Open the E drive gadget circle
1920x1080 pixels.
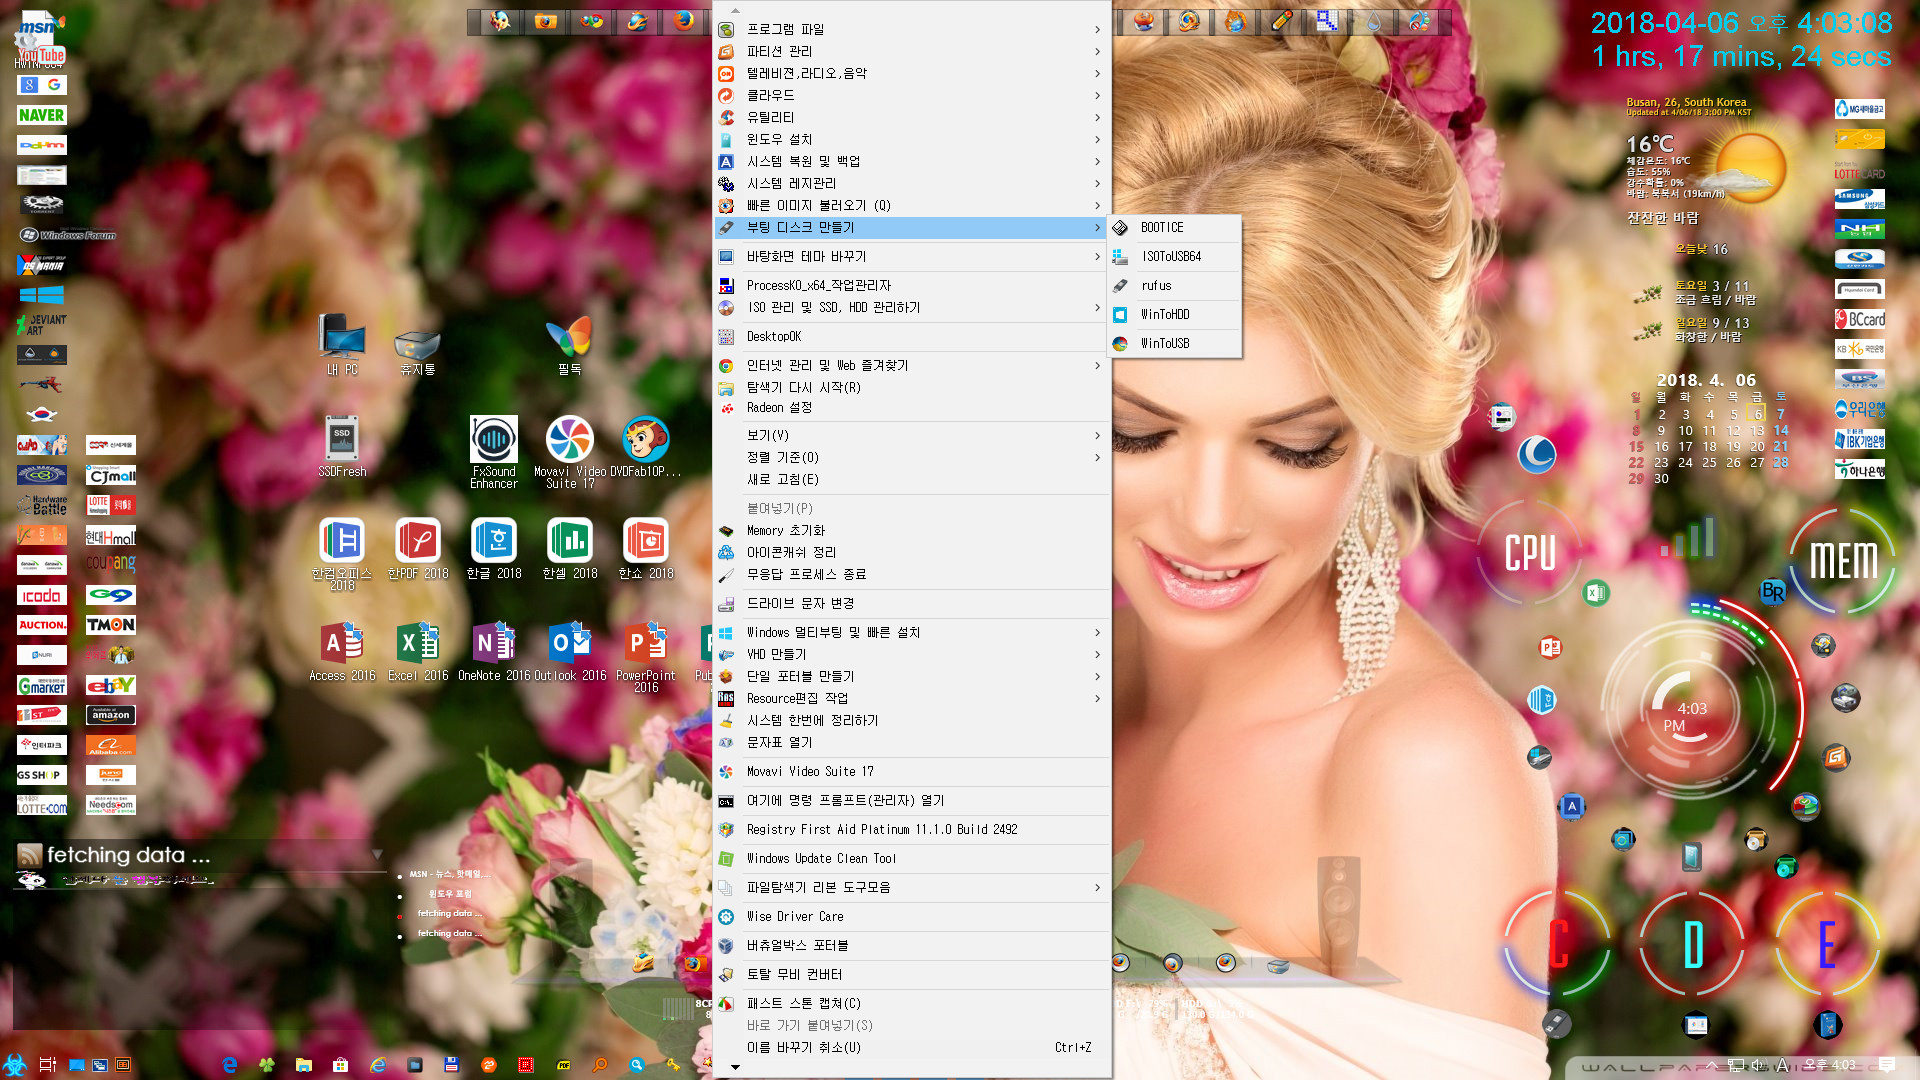tap(1827, 944)
